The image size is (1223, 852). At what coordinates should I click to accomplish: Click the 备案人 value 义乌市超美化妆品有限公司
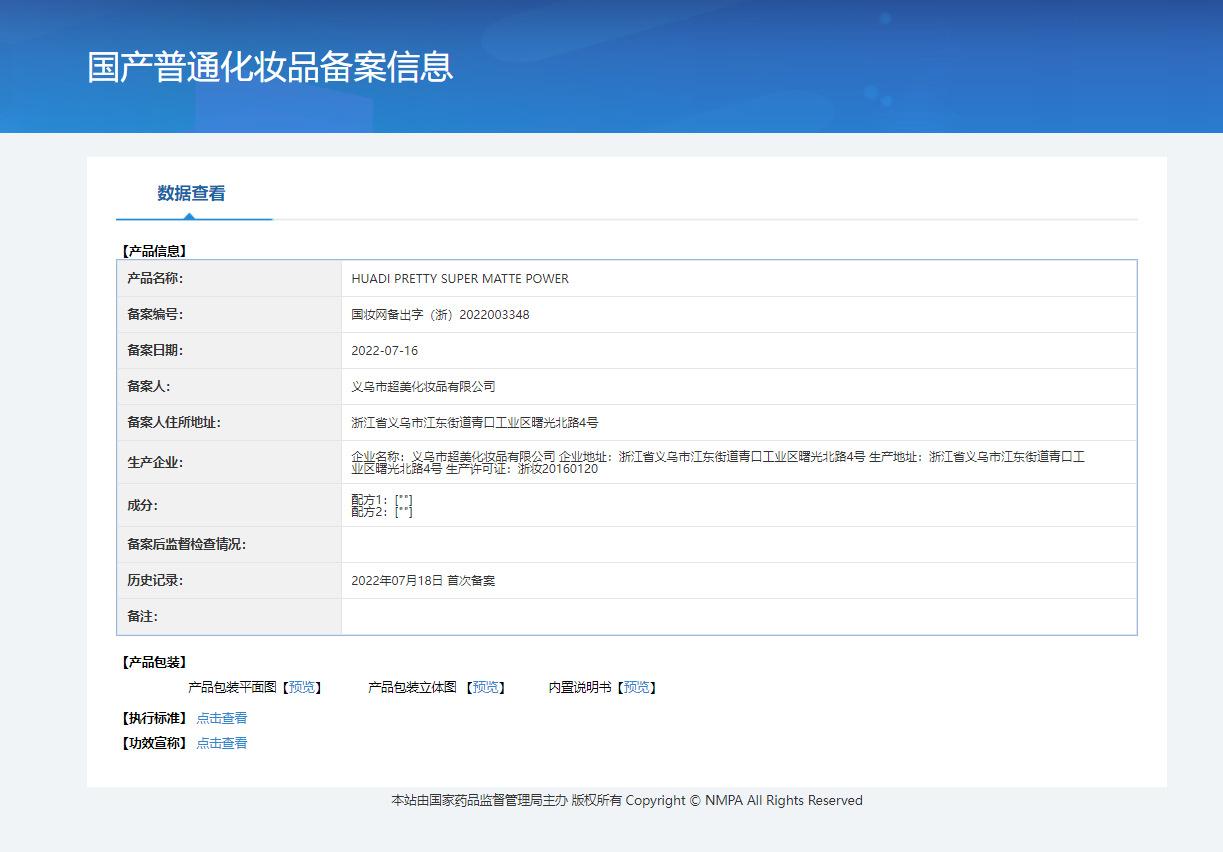point(423,387)
